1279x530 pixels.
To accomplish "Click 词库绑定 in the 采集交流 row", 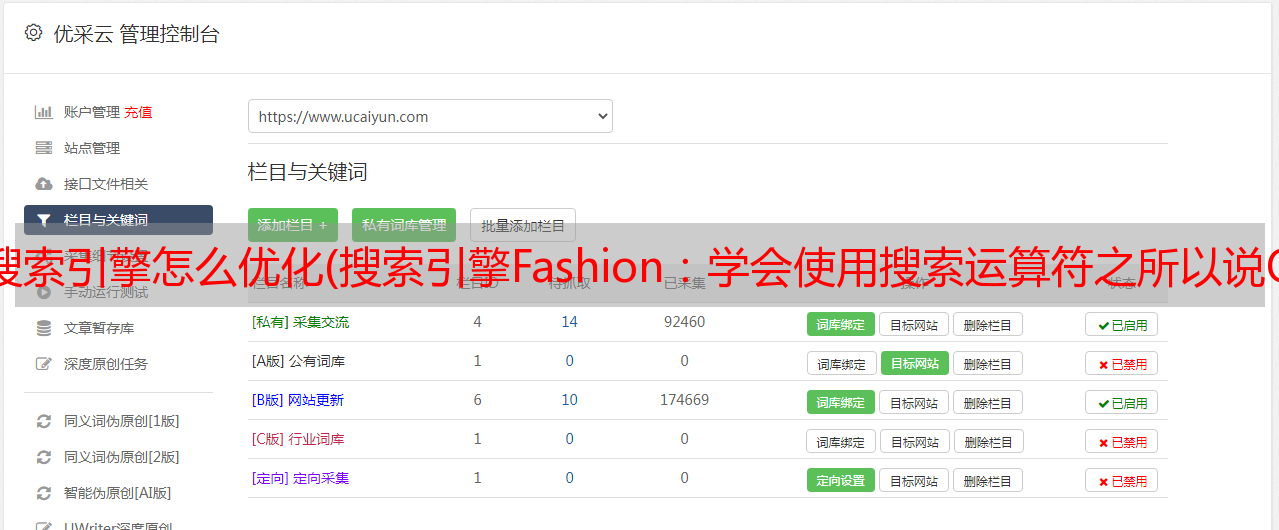I will pyautogui.click(x=841, y=324).
